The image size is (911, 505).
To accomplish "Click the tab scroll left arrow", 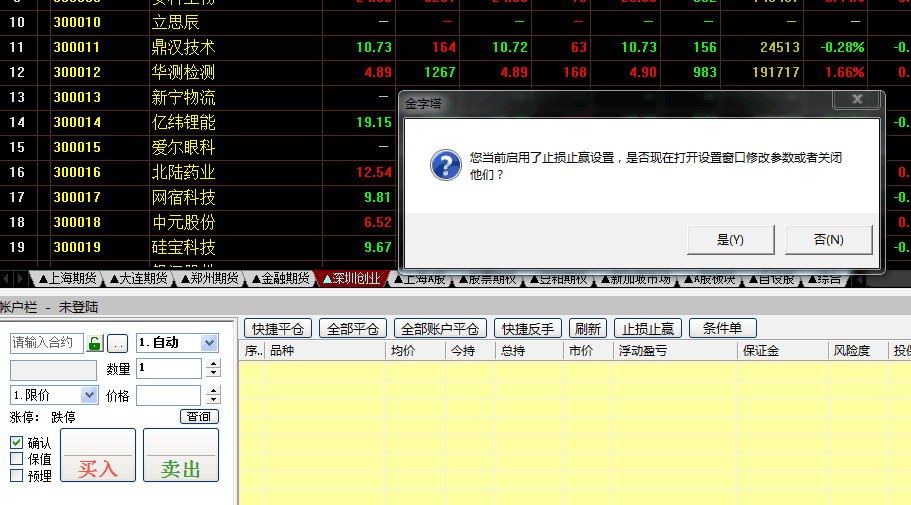I will 6,279.
